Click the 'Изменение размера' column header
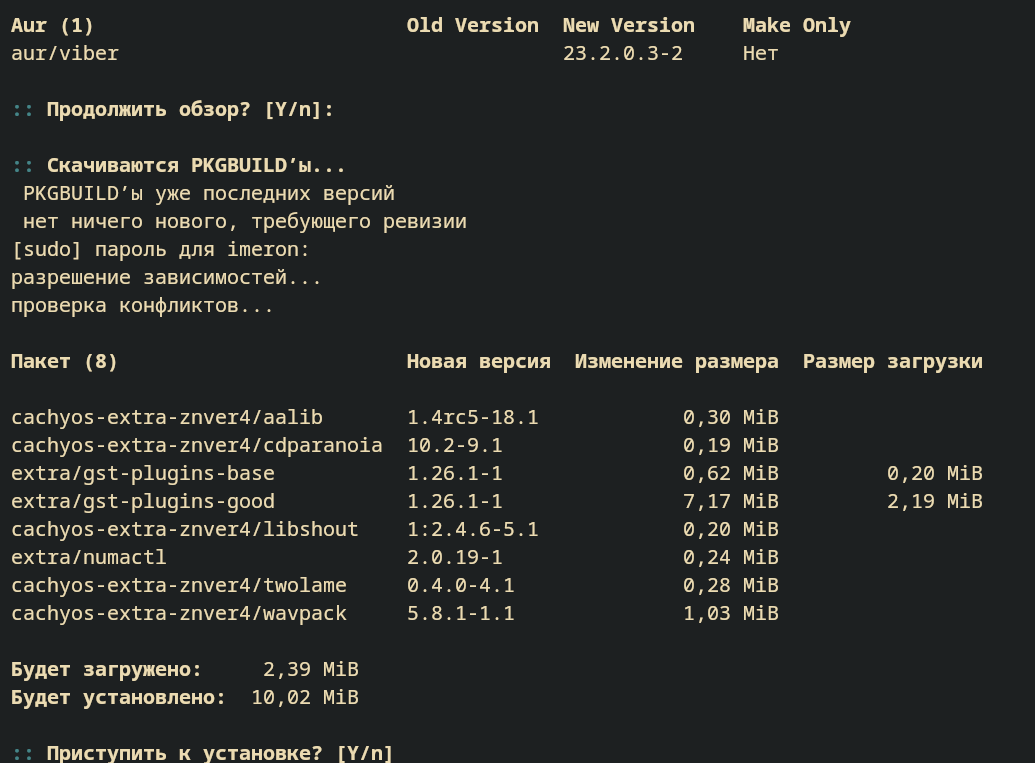 pos(677,362)
